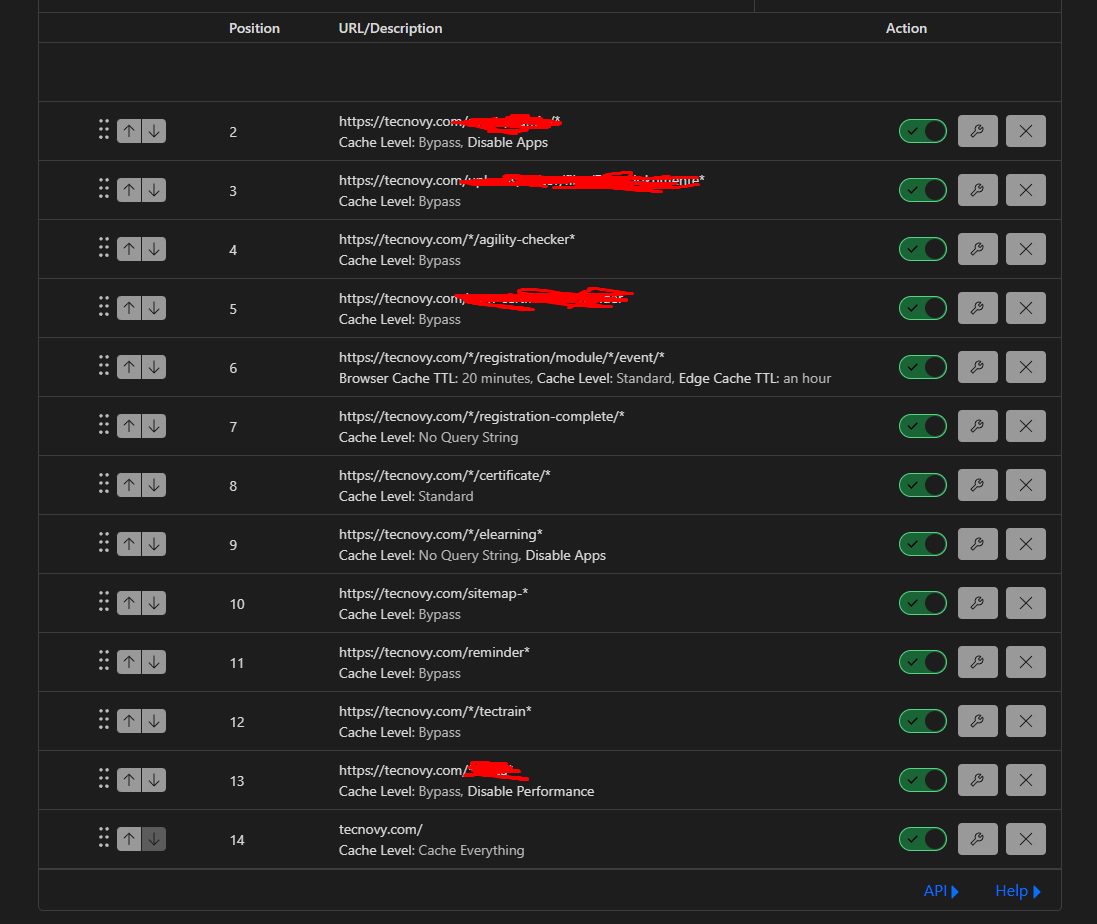The height and width of the screenshot is (924, 1097).
Task: Click the tecnovy.com/ URL in position 14
Action: (x=381, y=830)
